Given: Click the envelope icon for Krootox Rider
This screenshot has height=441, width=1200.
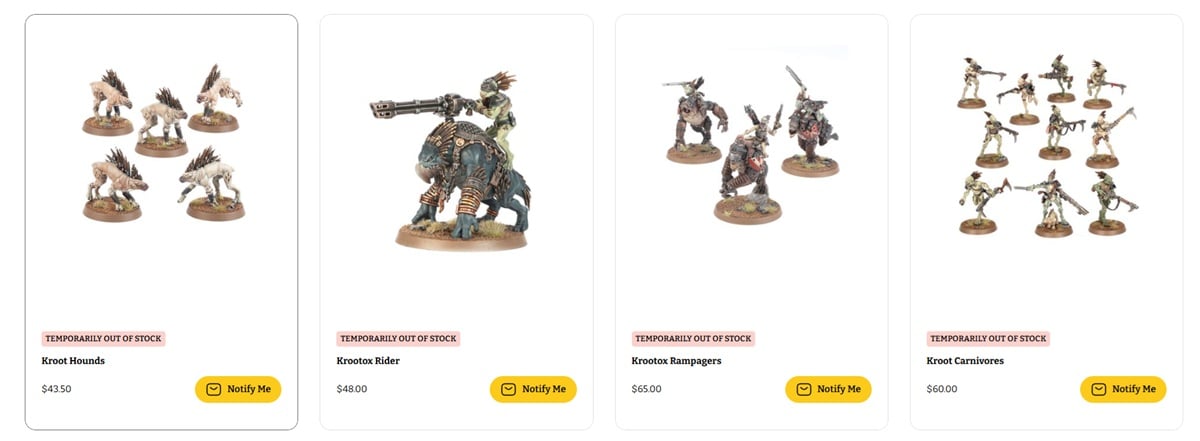Looking at the screenshot, I should pos(508,389).
